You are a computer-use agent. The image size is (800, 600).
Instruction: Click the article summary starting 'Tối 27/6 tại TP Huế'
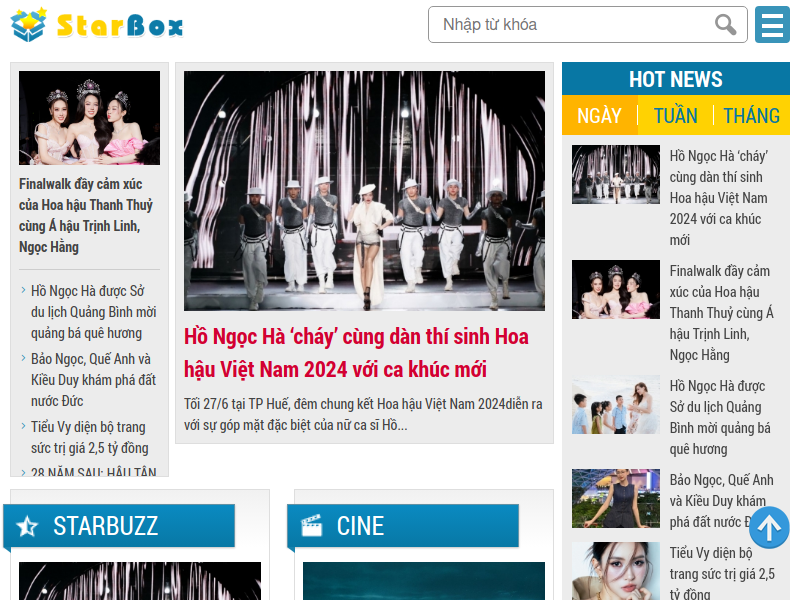tap(363, 414)
